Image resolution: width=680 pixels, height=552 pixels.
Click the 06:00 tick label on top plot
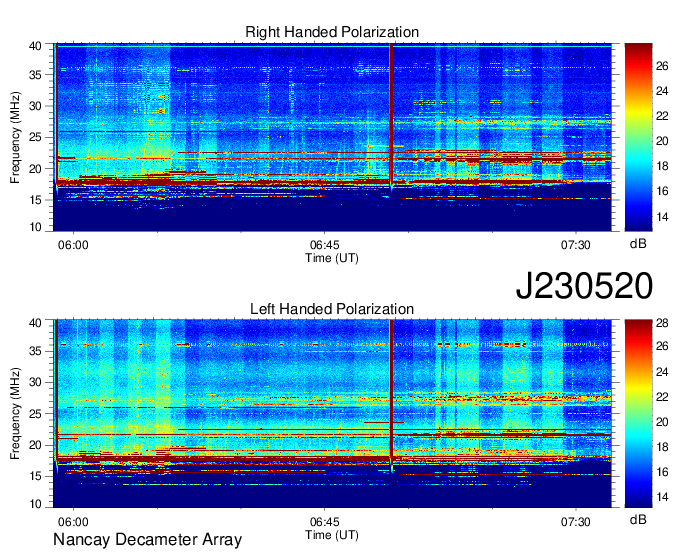coord(73,245)
